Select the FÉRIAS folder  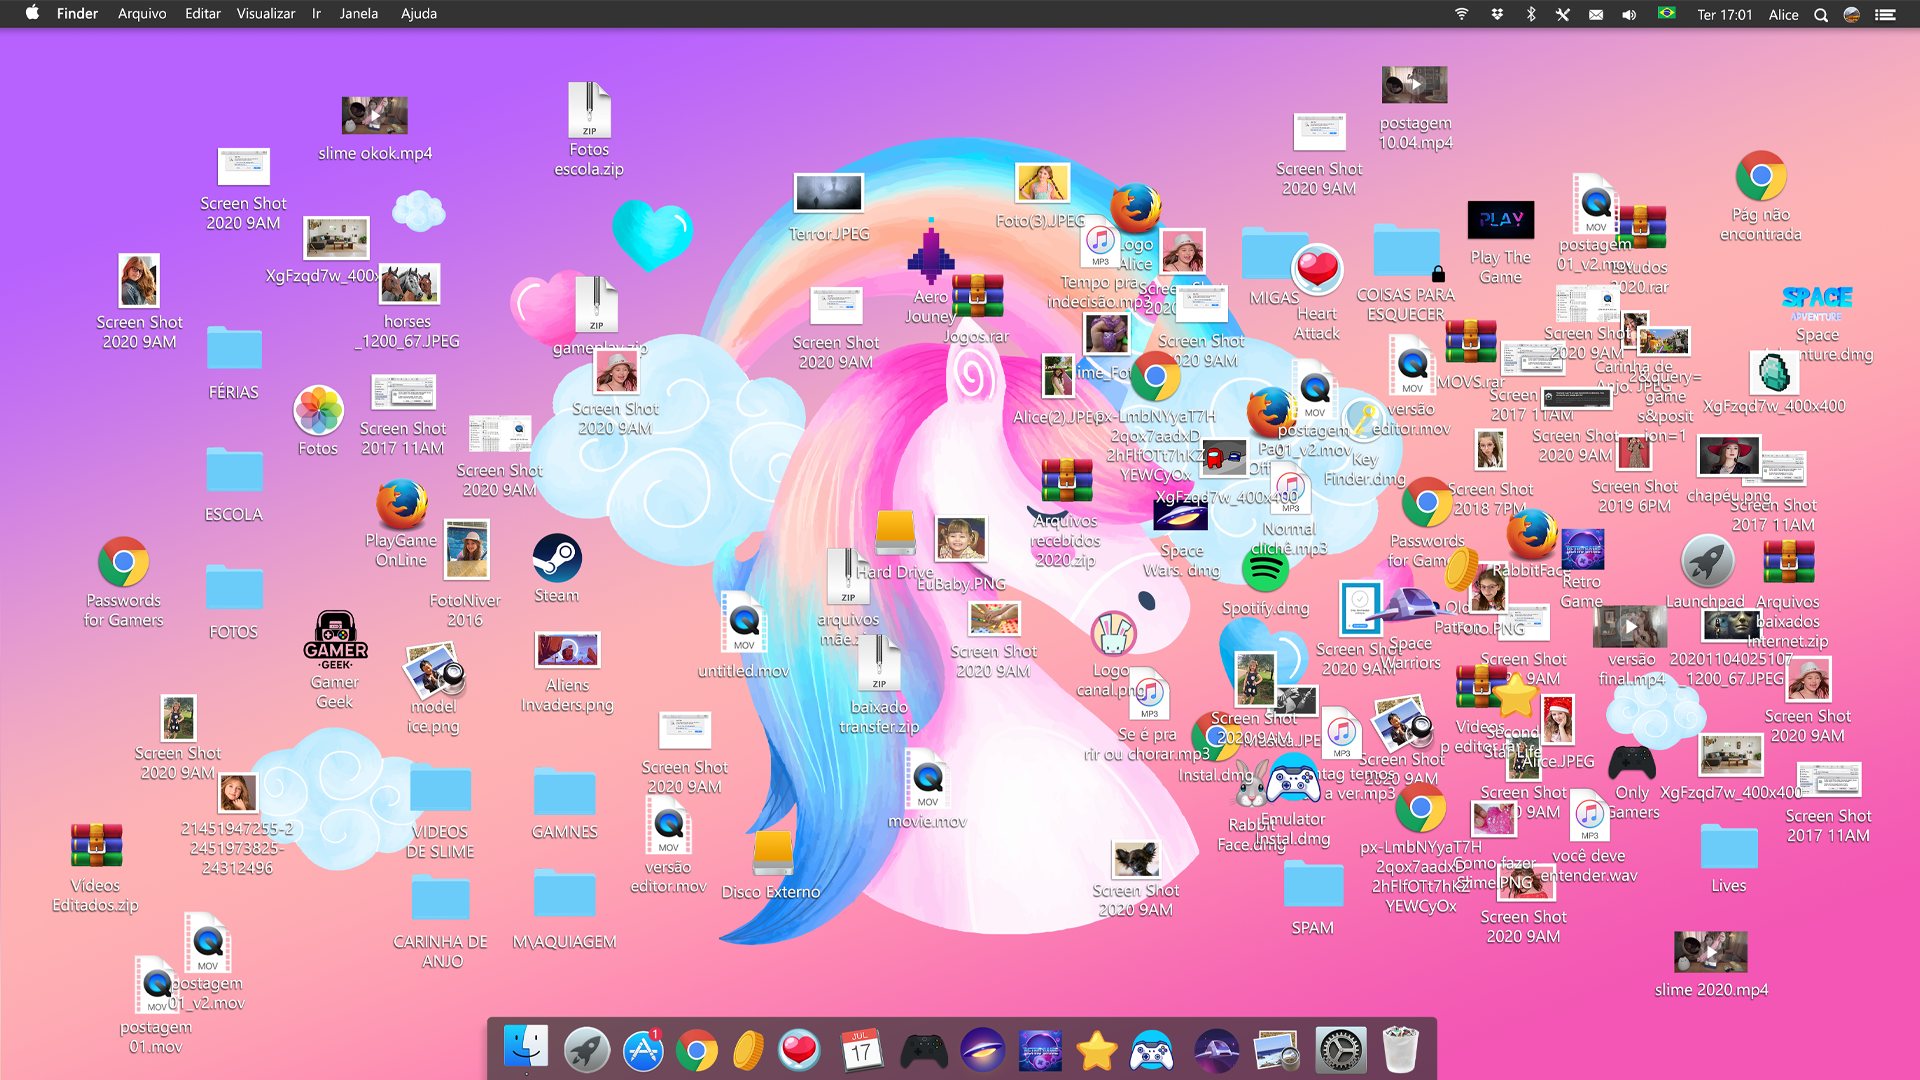(x=234, y=348)
